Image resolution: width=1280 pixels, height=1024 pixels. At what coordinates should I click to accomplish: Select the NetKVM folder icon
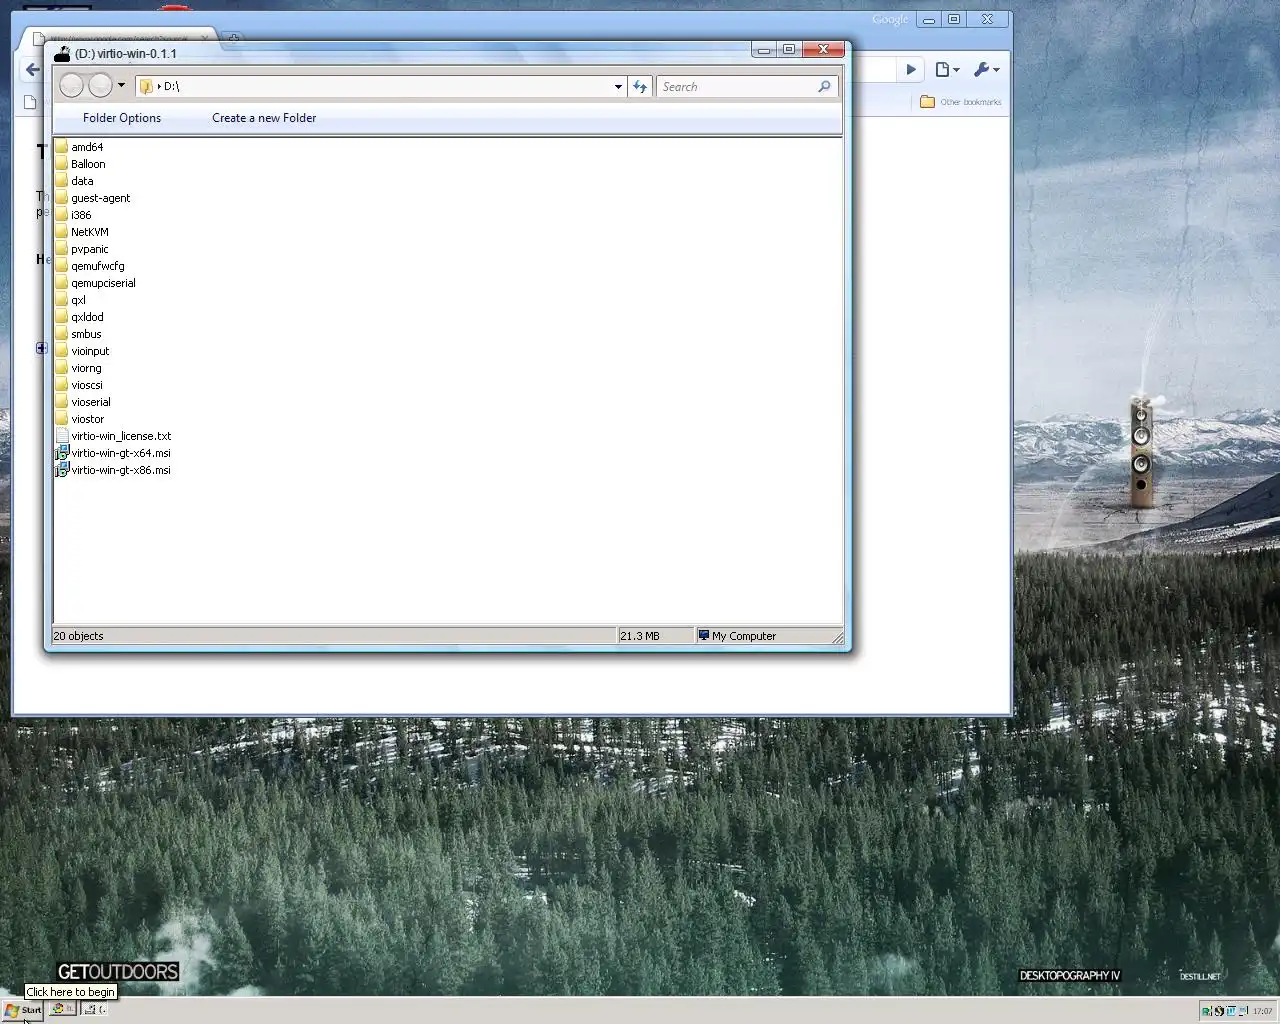pyautogui.click(x=62, y=232)
